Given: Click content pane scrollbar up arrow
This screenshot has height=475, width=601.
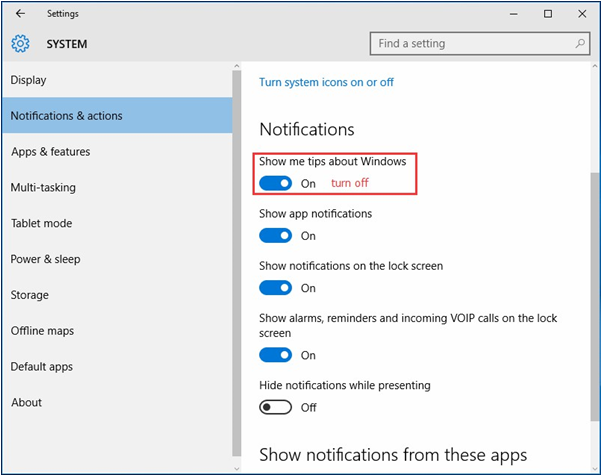Looking at the screenshot, I should (595, 66).
